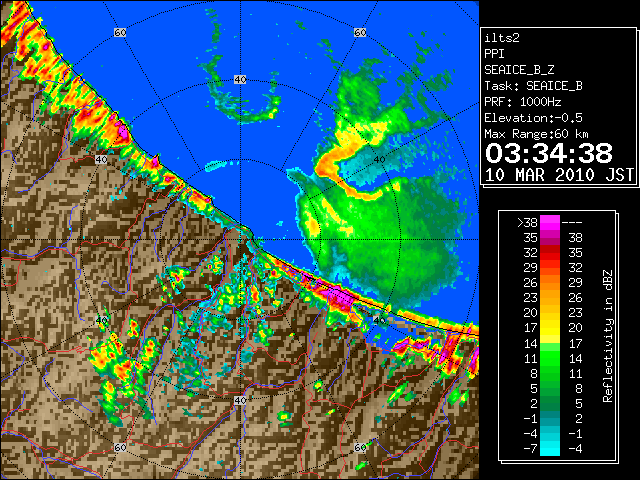Screen dimensions: 640x480
Task: Click the '-4' value in legend's right column
Action: click(575, 449)
